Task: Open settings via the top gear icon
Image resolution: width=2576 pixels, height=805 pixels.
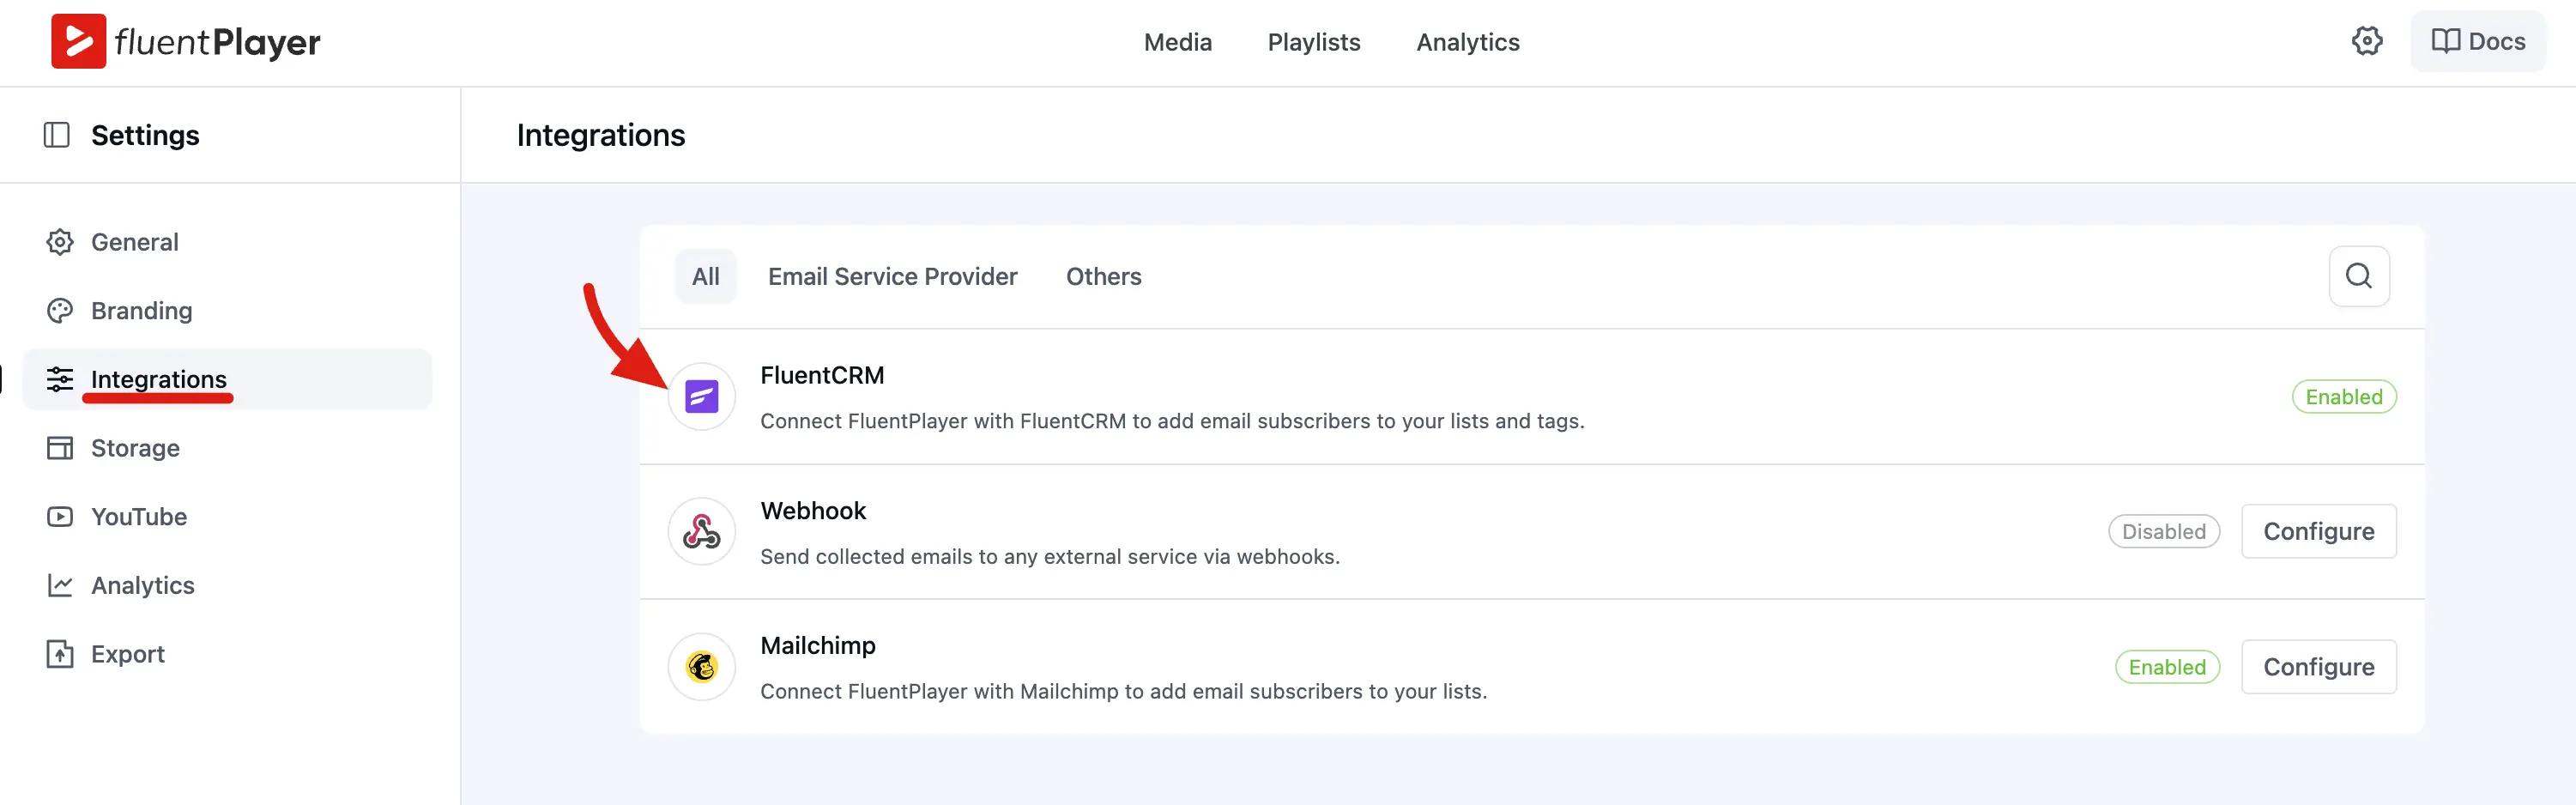Action: (x=2366, y=41)
